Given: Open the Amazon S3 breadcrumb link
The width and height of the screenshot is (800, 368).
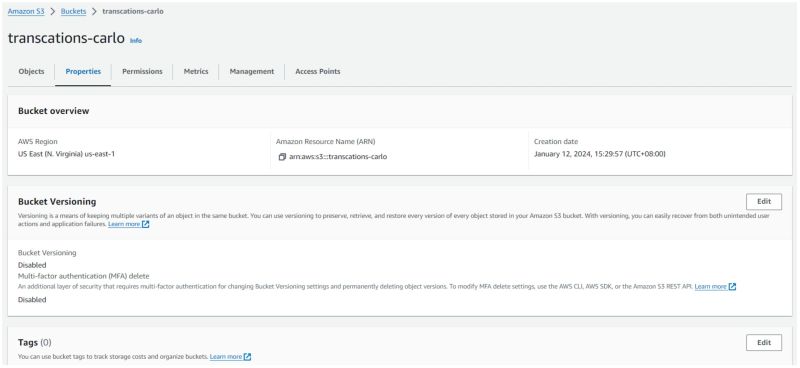Looking at the screenshot, I should (26, 11).
